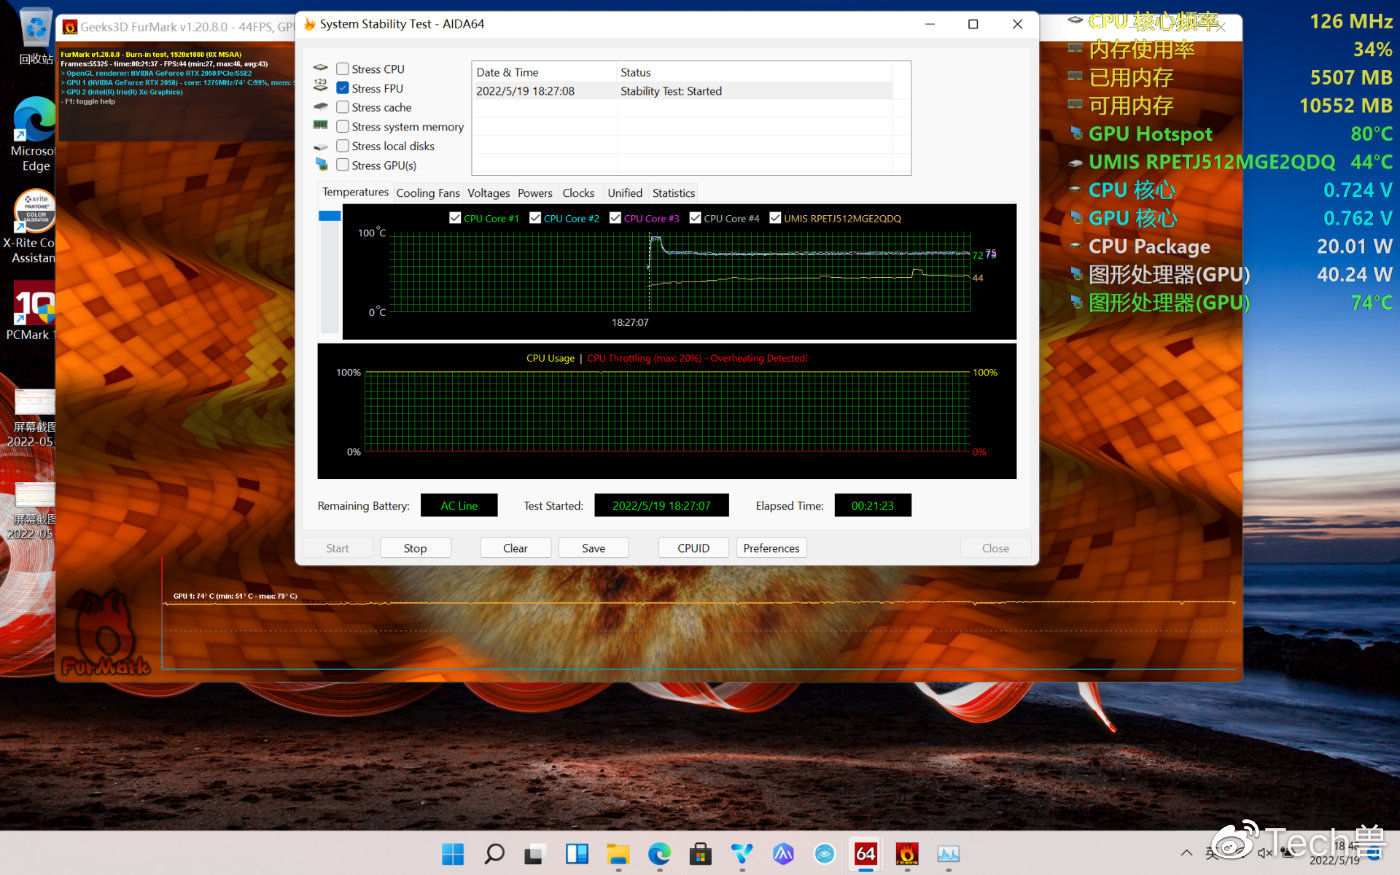Screen dimensions: 1400x875
Task: Uncheck the Stress FPU checkbox
Action: click(x=343, y=88)
